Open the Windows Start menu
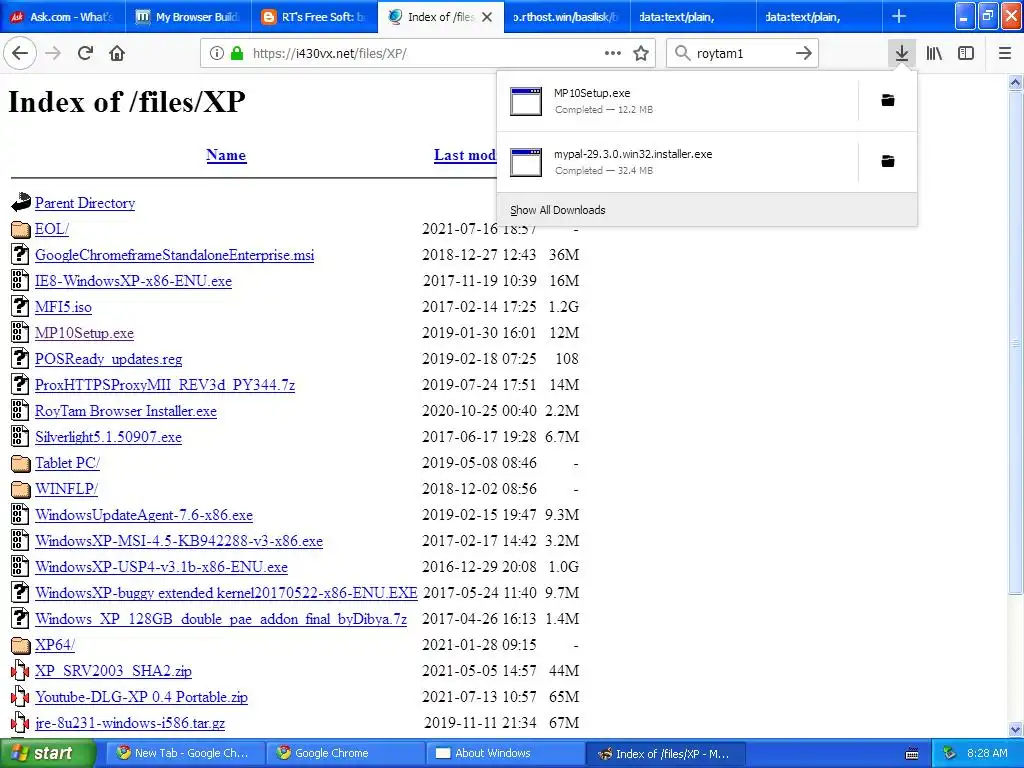The height and width of the screenshot is (768, 1024). click(x=48, y=753)
